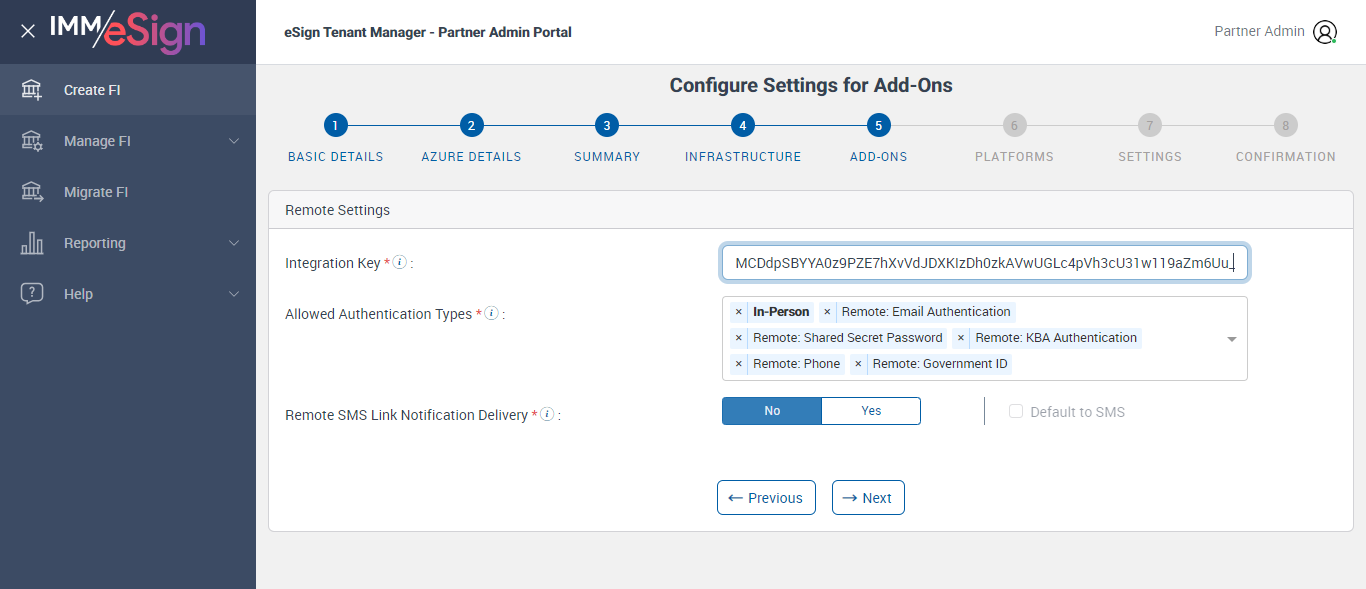Remove the Remote: KBA Authentication tag
Screen dimensions: 1366x589
961,338
